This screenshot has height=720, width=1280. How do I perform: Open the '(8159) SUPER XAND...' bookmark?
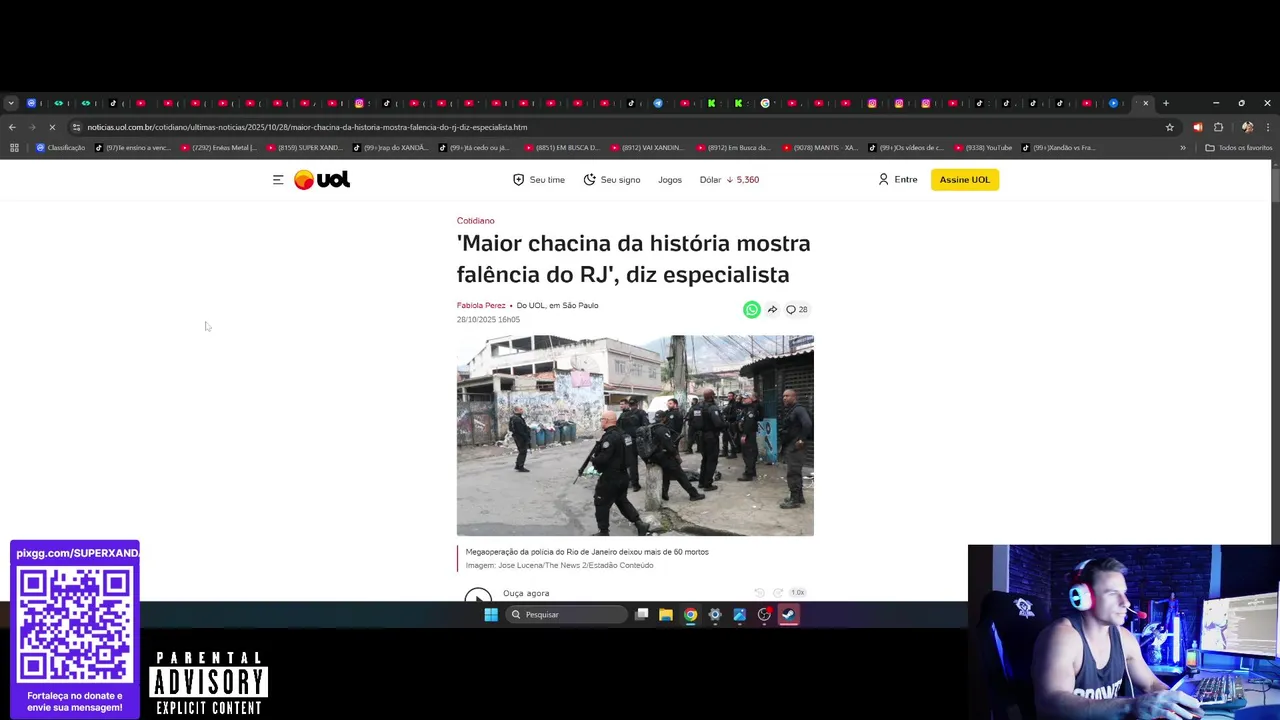pos(305,148)
